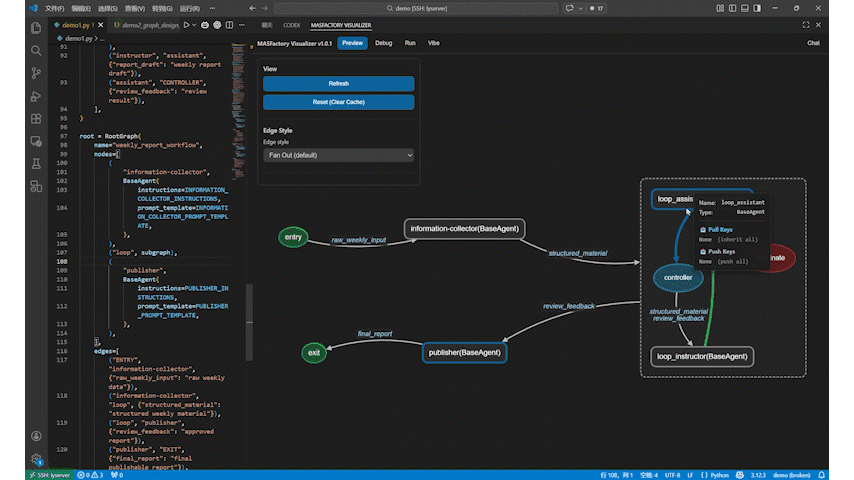Open the Accounts icon in activity bar
This screenshot has height=480, width=854.
[37, 436]
